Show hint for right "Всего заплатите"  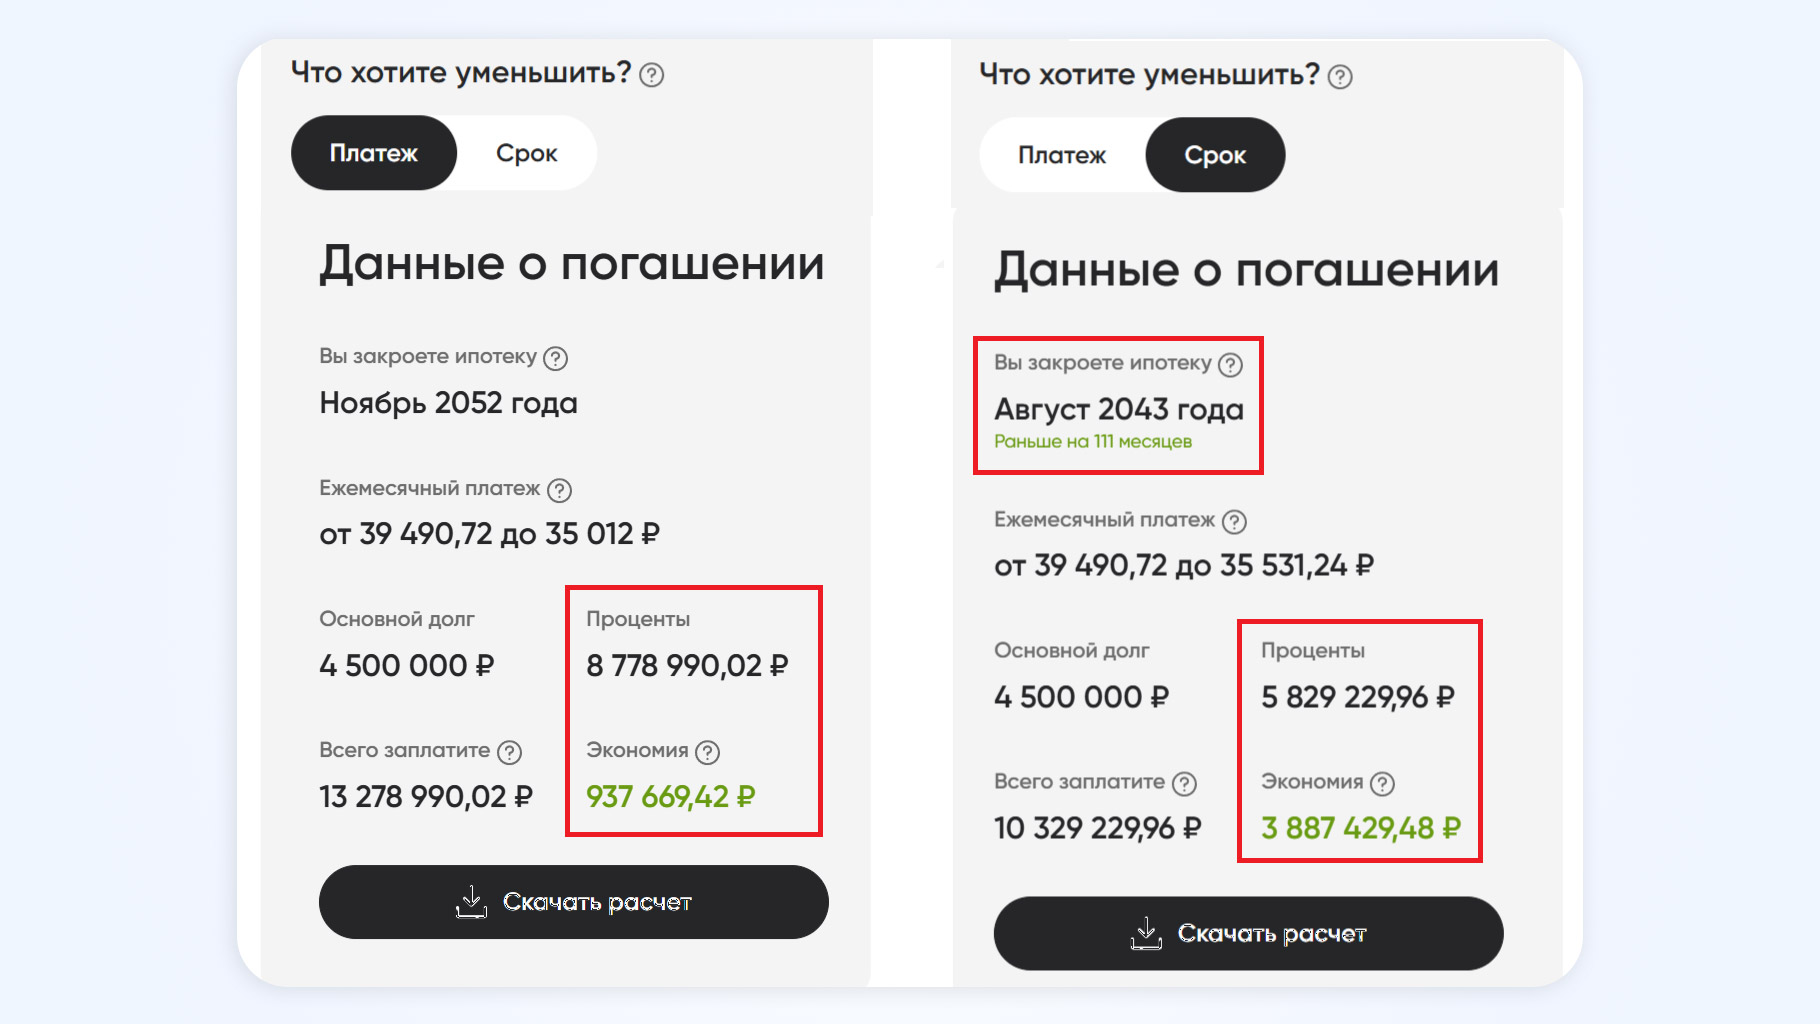click(x=1184, y=783)
